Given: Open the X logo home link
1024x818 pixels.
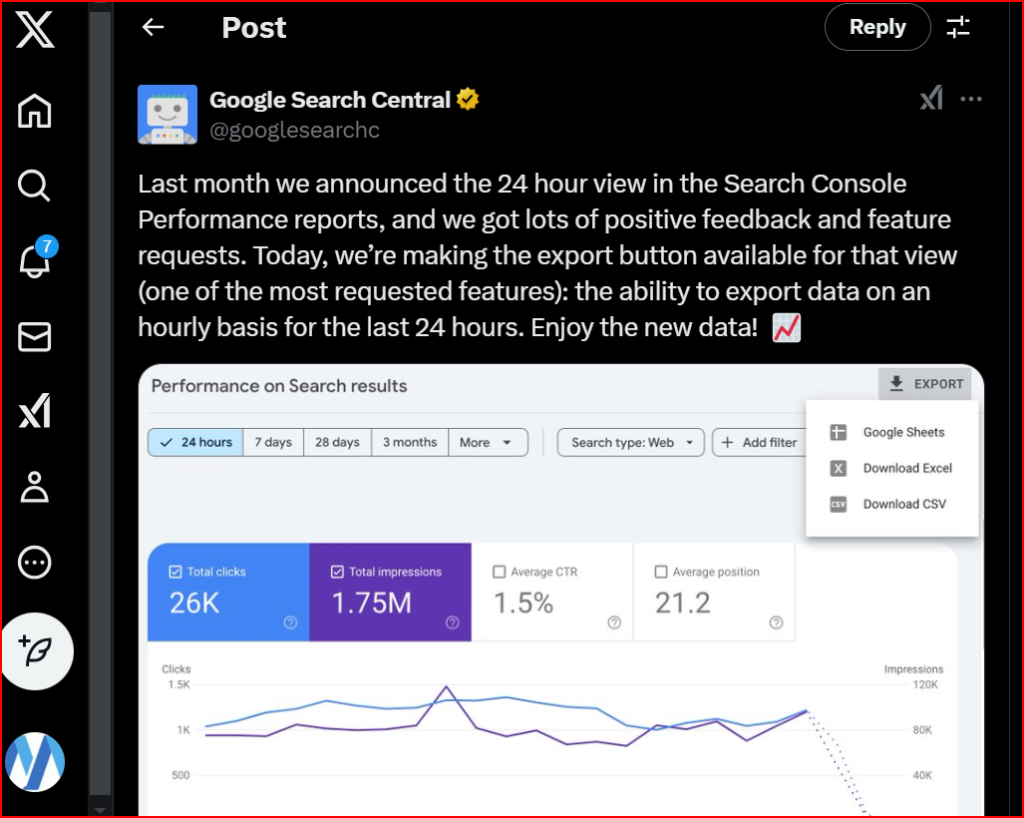Looking at the screenshot, I should click(x=35, y=29).
